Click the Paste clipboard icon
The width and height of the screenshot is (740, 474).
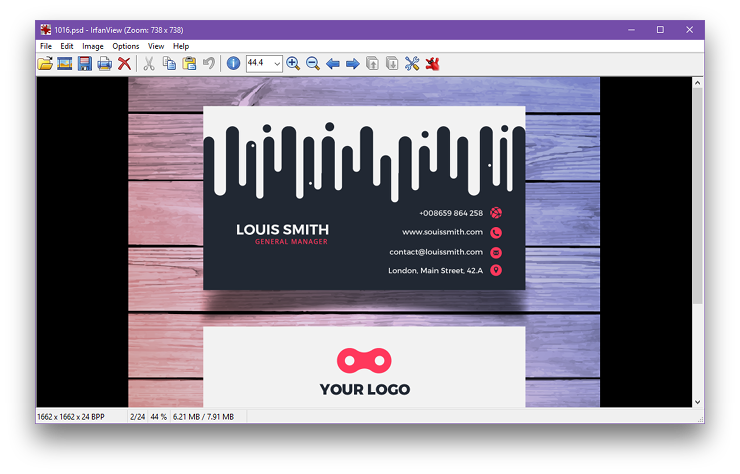click(189, 64)
